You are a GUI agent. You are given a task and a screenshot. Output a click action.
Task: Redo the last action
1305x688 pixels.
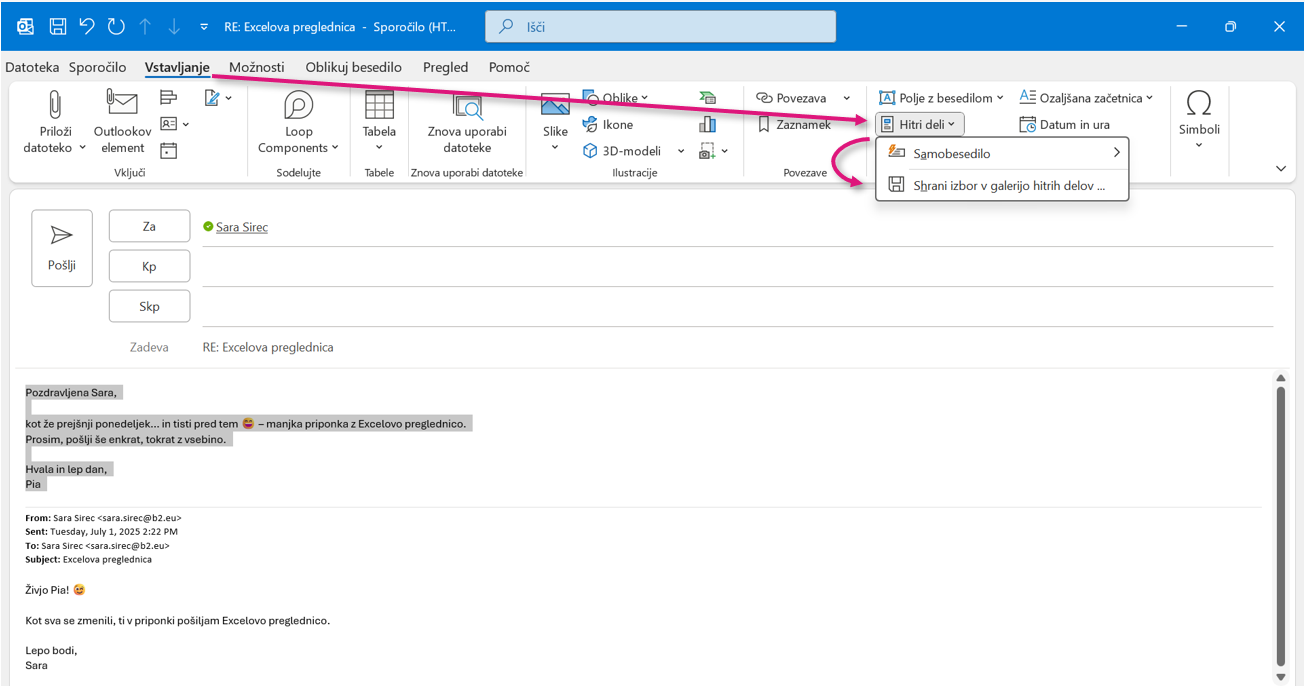click(115, 27)
